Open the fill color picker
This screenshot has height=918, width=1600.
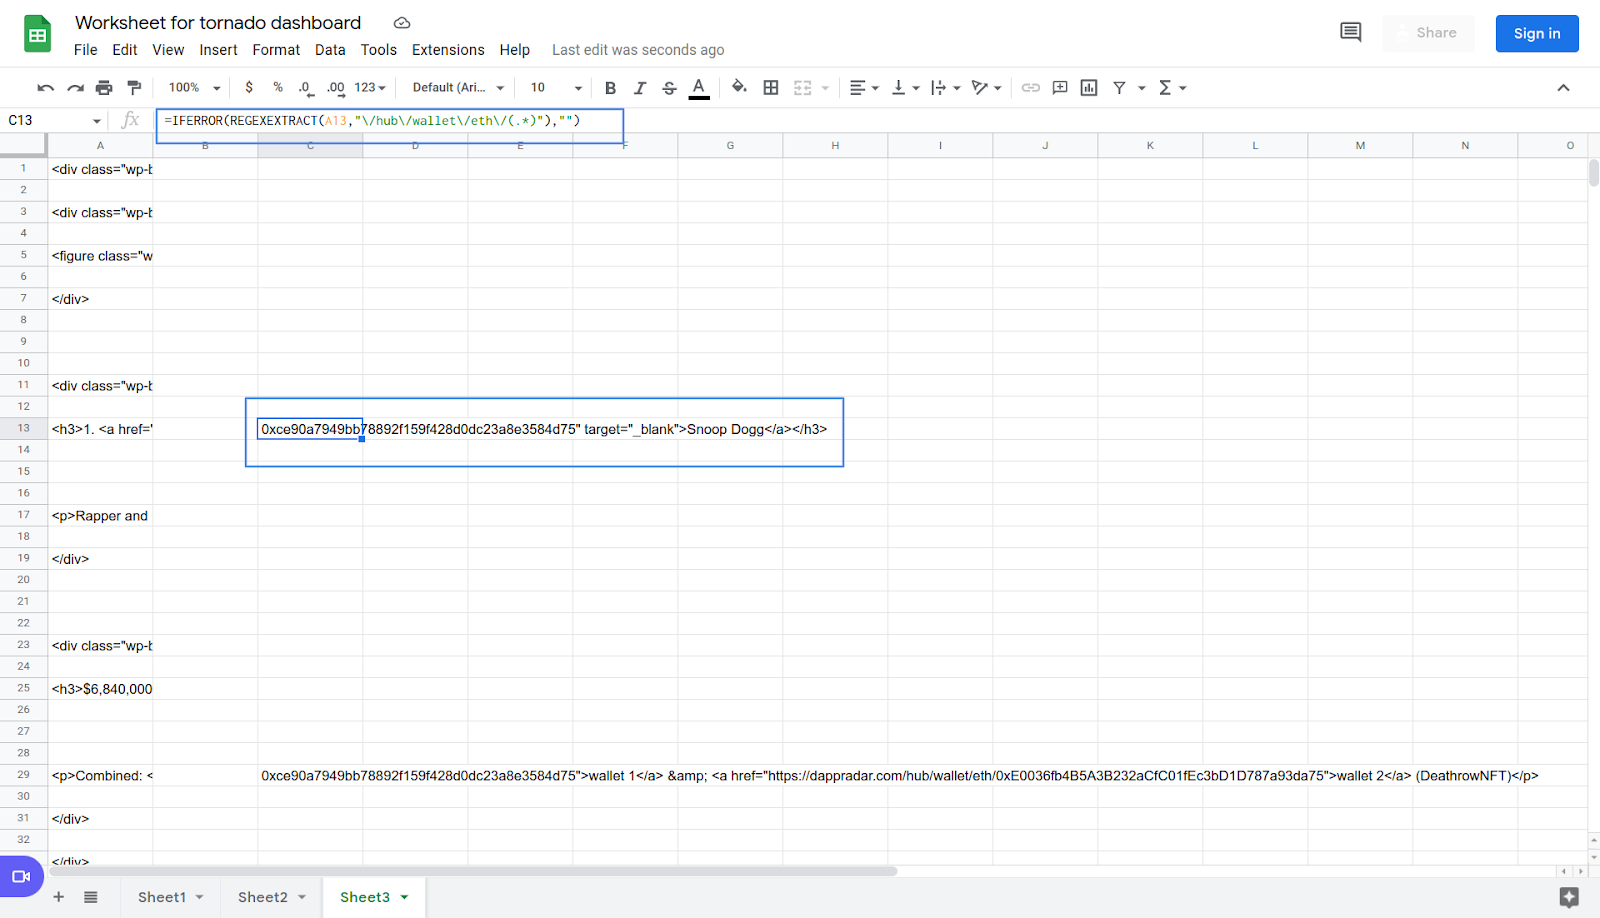click(739, 88)
